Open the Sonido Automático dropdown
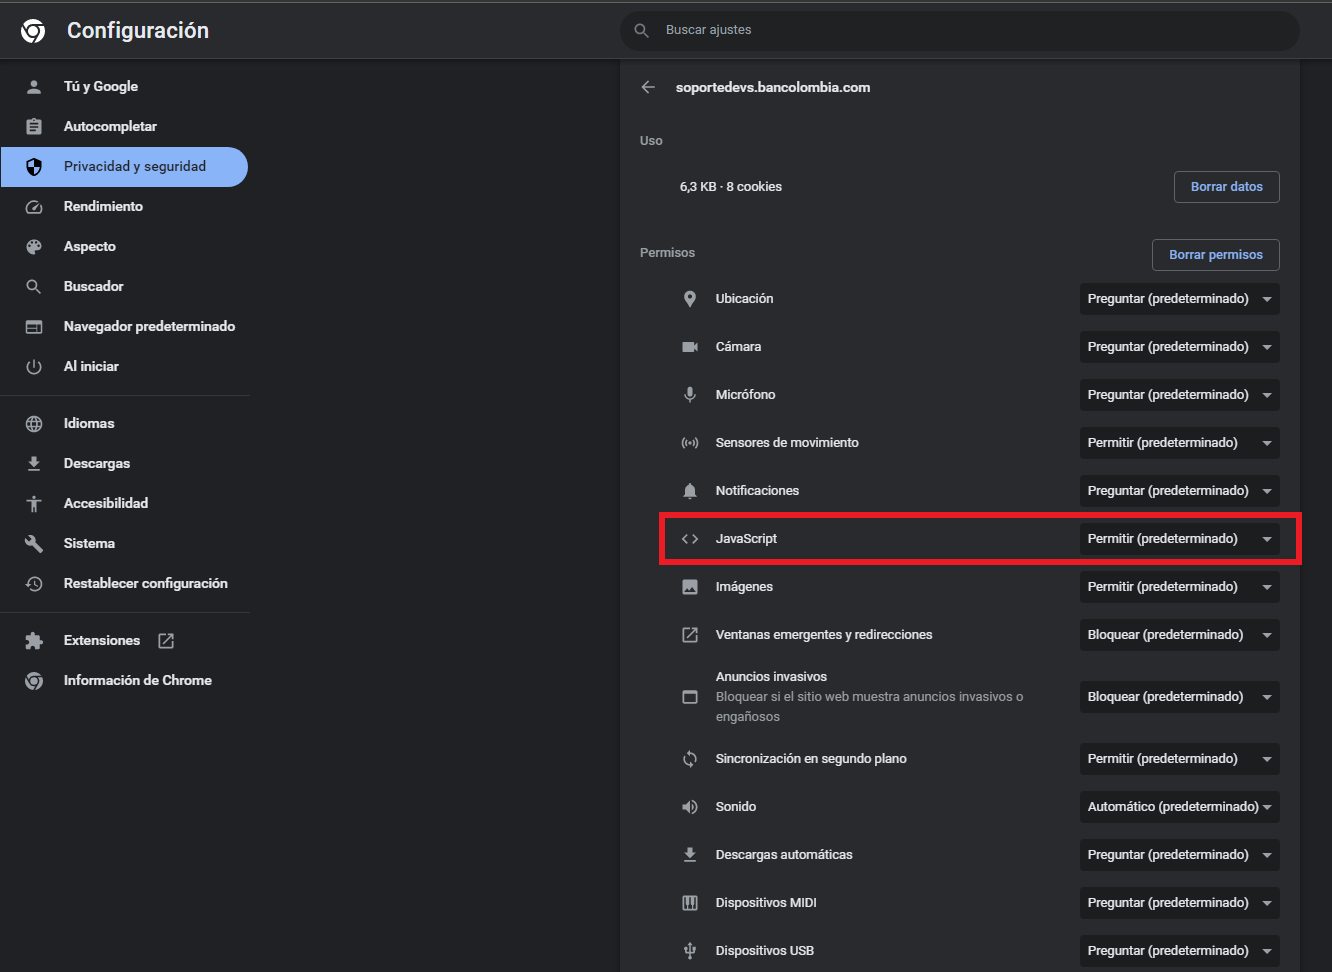The height and width of the screenshot is (972, 1332). click(x=1179, y=807)
